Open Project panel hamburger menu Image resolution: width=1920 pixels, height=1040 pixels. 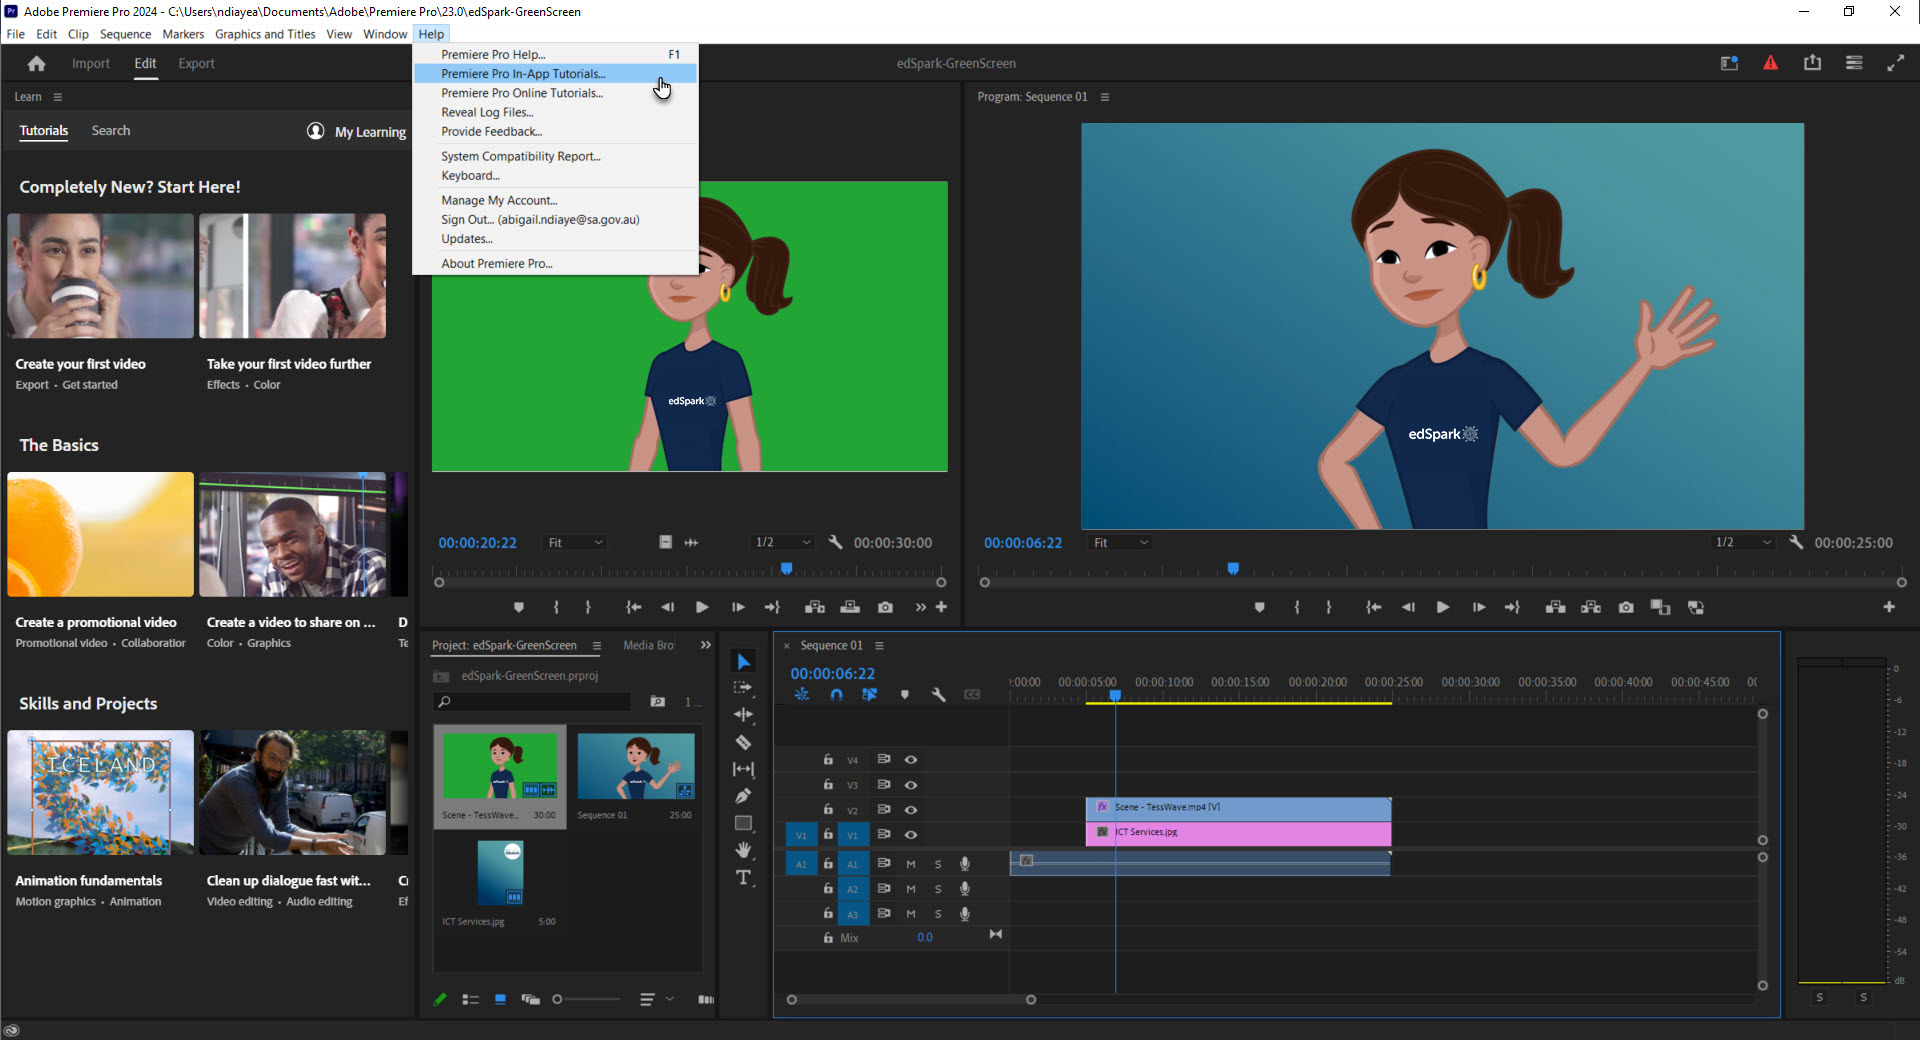(x=597, y=646)
